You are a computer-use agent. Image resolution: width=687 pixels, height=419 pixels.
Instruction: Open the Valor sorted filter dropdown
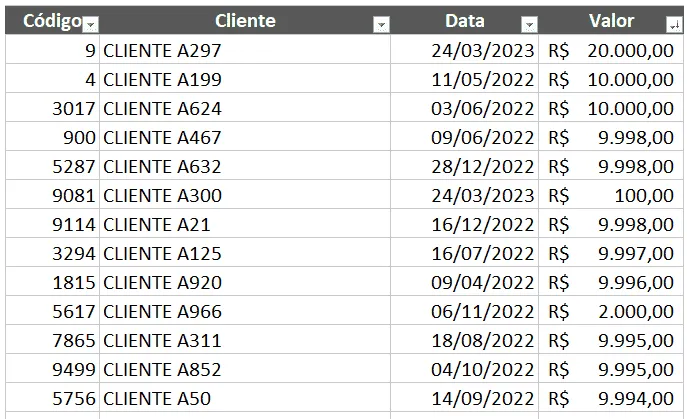pyautogui.click(x=674, y=25)
